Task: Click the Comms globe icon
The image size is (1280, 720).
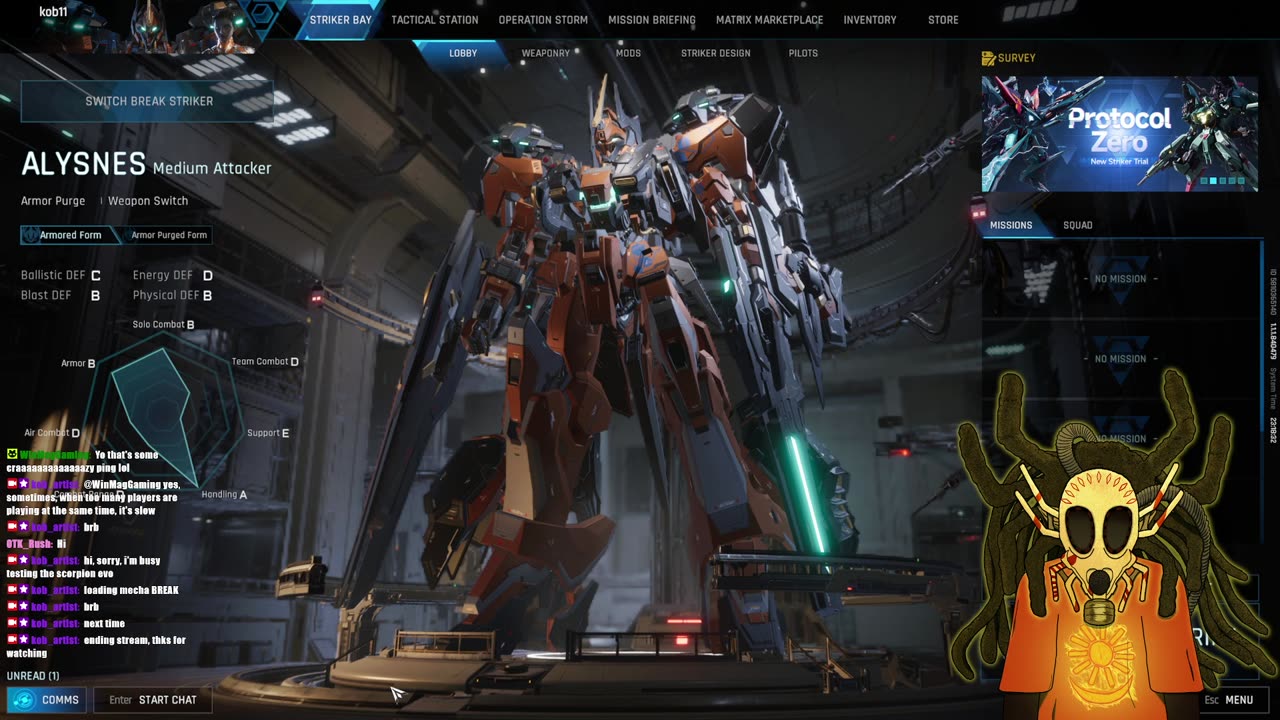Action: (23, 700)
